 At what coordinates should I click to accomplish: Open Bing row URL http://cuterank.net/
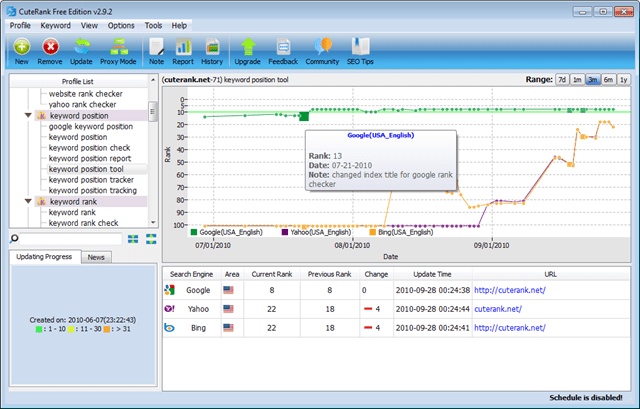click(510, 328)
